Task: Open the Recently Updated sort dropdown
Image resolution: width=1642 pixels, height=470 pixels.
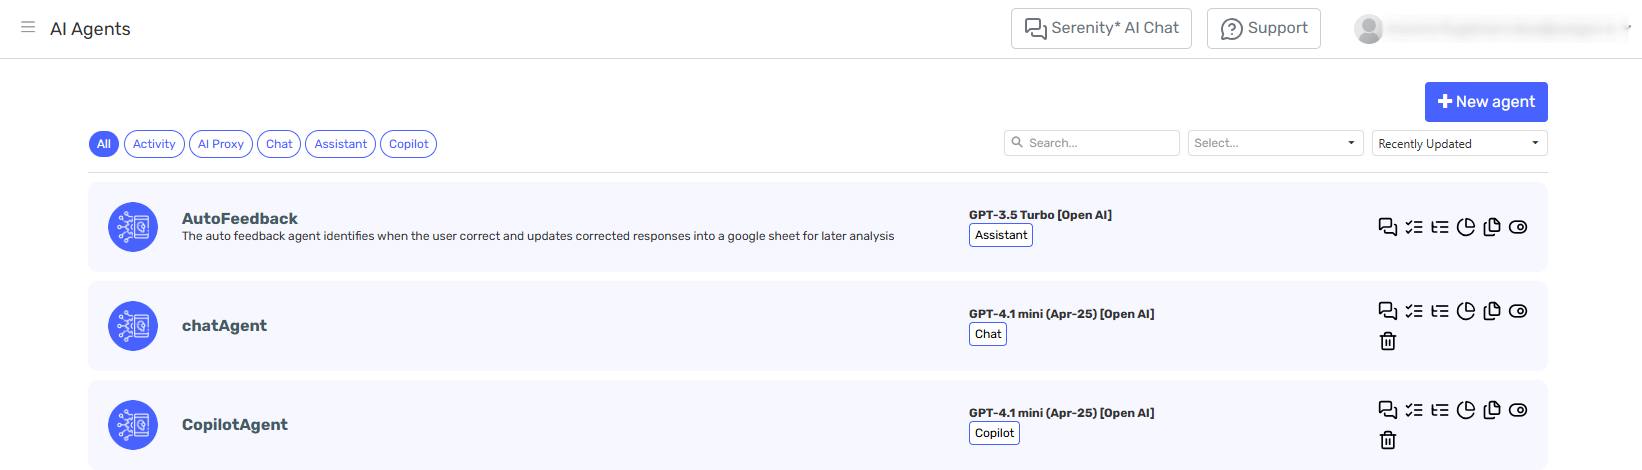Action: pyautogui.click(x=1459, y=143)
